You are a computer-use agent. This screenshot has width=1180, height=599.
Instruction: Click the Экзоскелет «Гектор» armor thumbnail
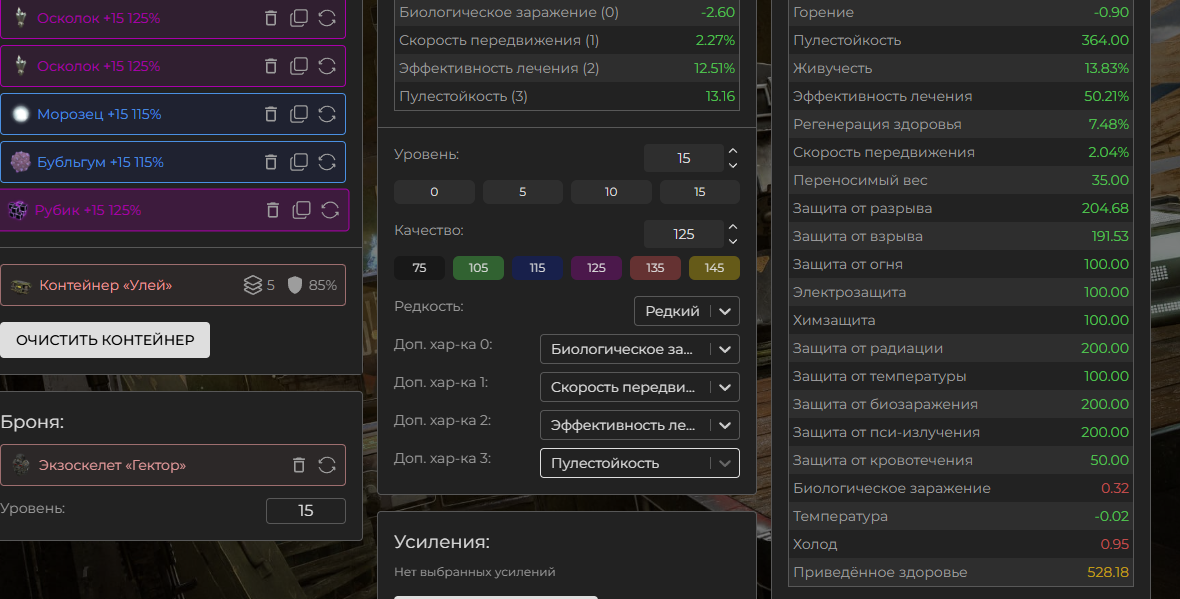click(20, 465)
